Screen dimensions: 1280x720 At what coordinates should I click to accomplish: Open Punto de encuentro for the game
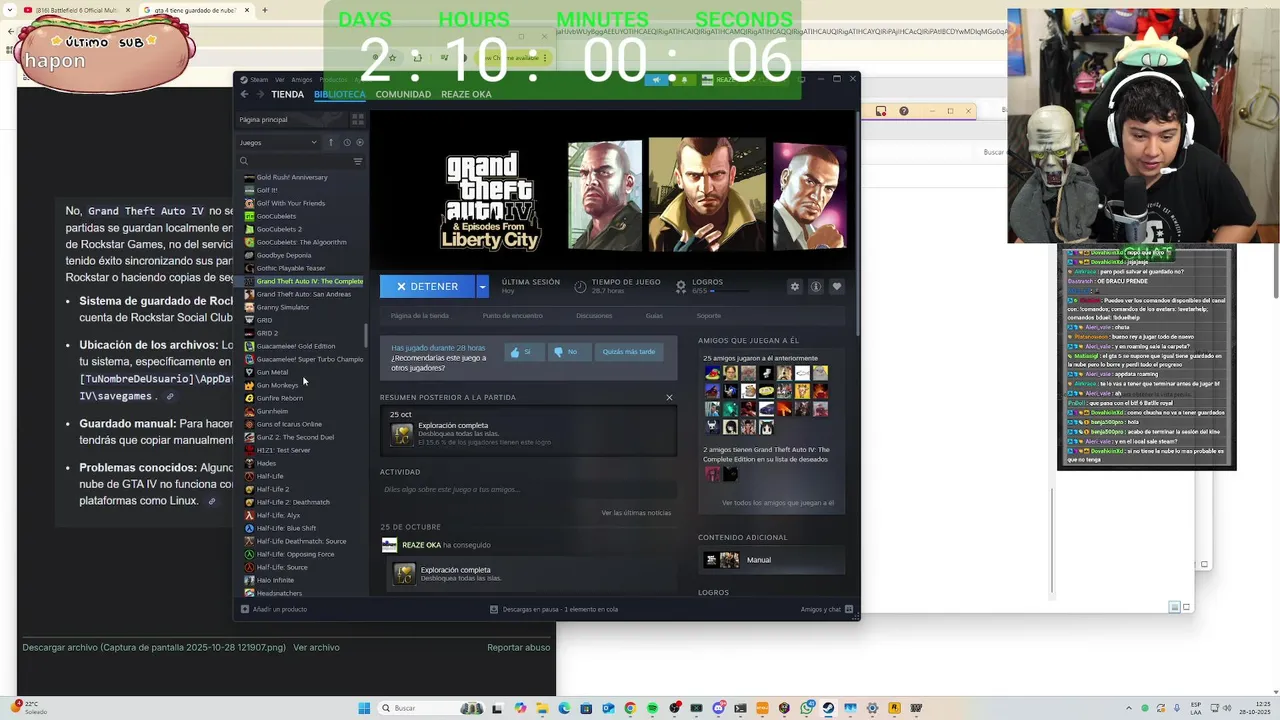(x=512, y=315)
